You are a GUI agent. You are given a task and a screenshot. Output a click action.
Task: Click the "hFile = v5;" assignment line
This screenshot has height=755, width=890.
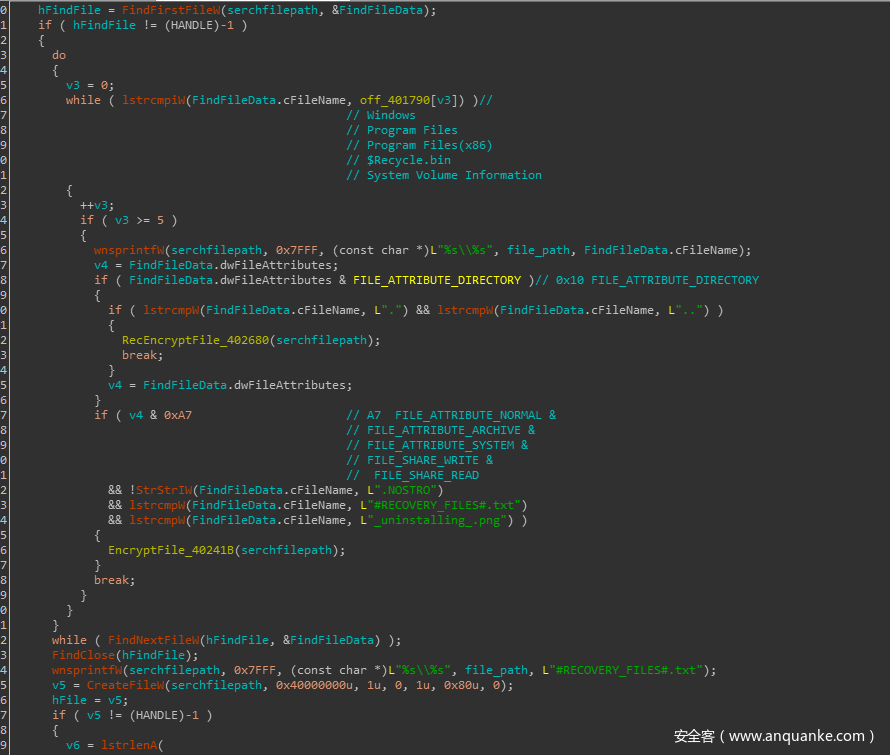pos(89,700)
